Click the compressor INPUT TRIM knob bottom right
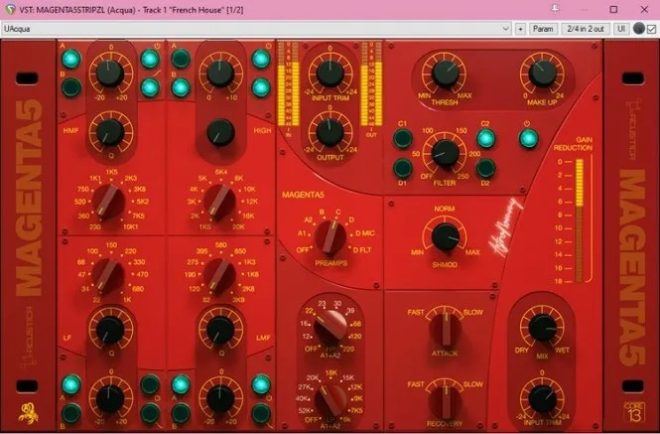The height and width of the screenshot is (434, 660). coord(543,399)
